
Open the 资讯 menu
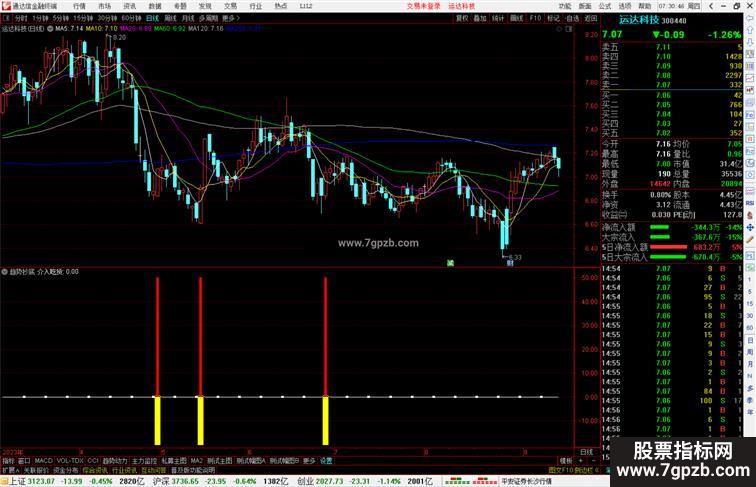tap(129, 6)
